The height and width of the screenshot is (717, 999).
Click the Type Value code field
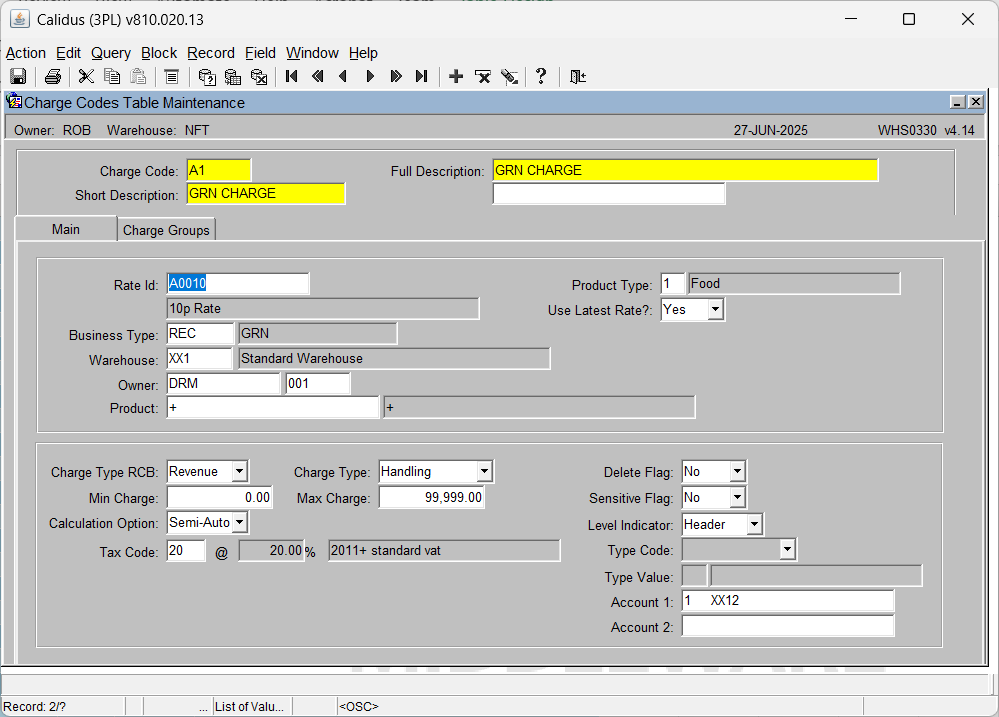[x=694, y=576]
